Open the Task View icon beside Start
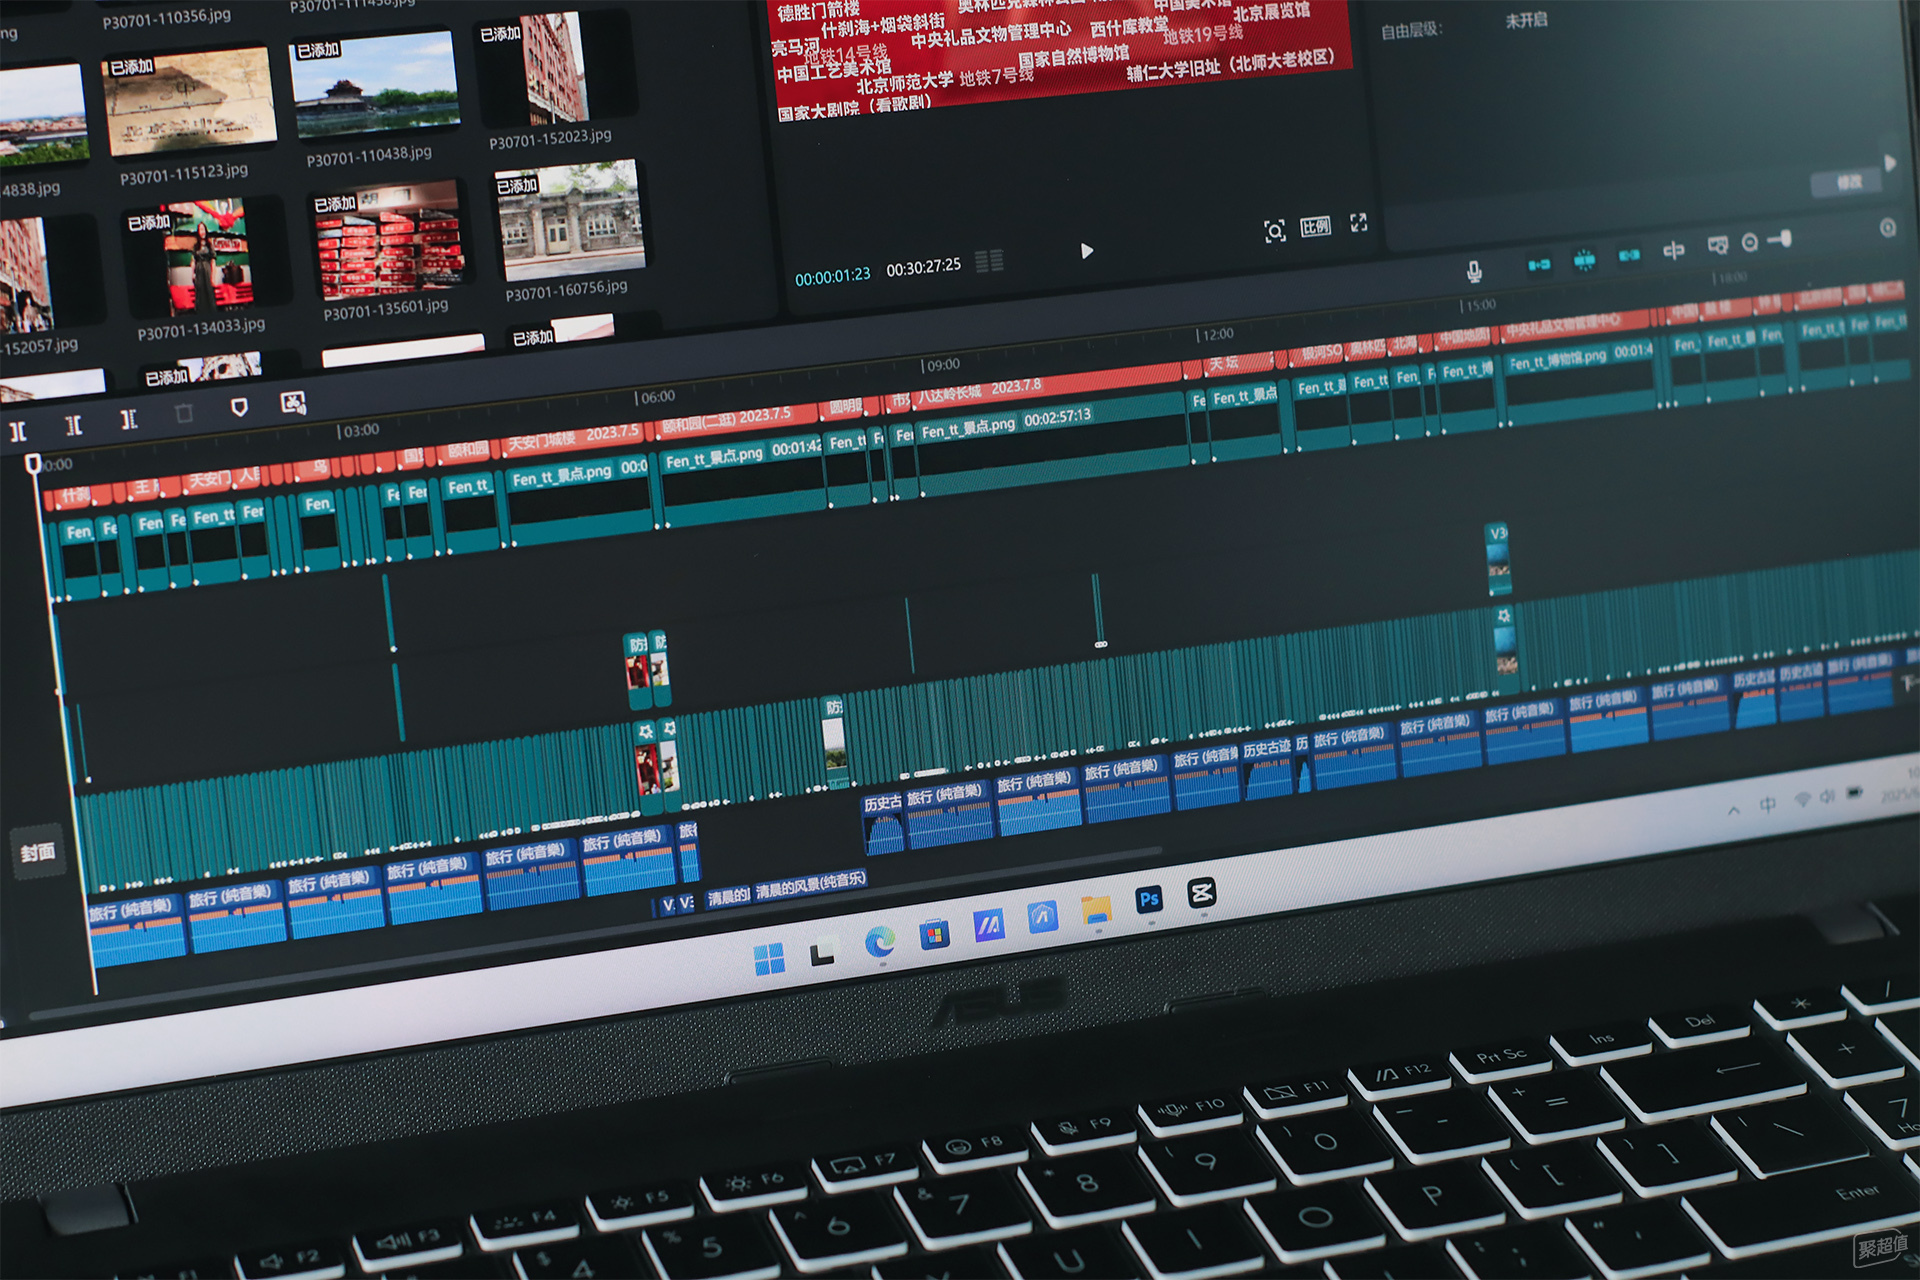Screen dimensions: 1920x1280 [823, 953]
